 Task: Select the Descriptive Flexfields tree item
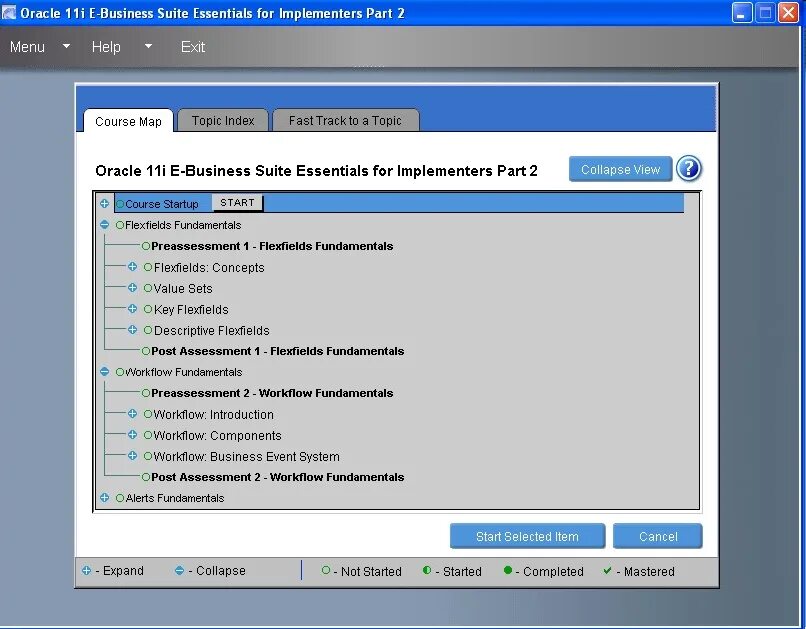(x=211, y=330)
